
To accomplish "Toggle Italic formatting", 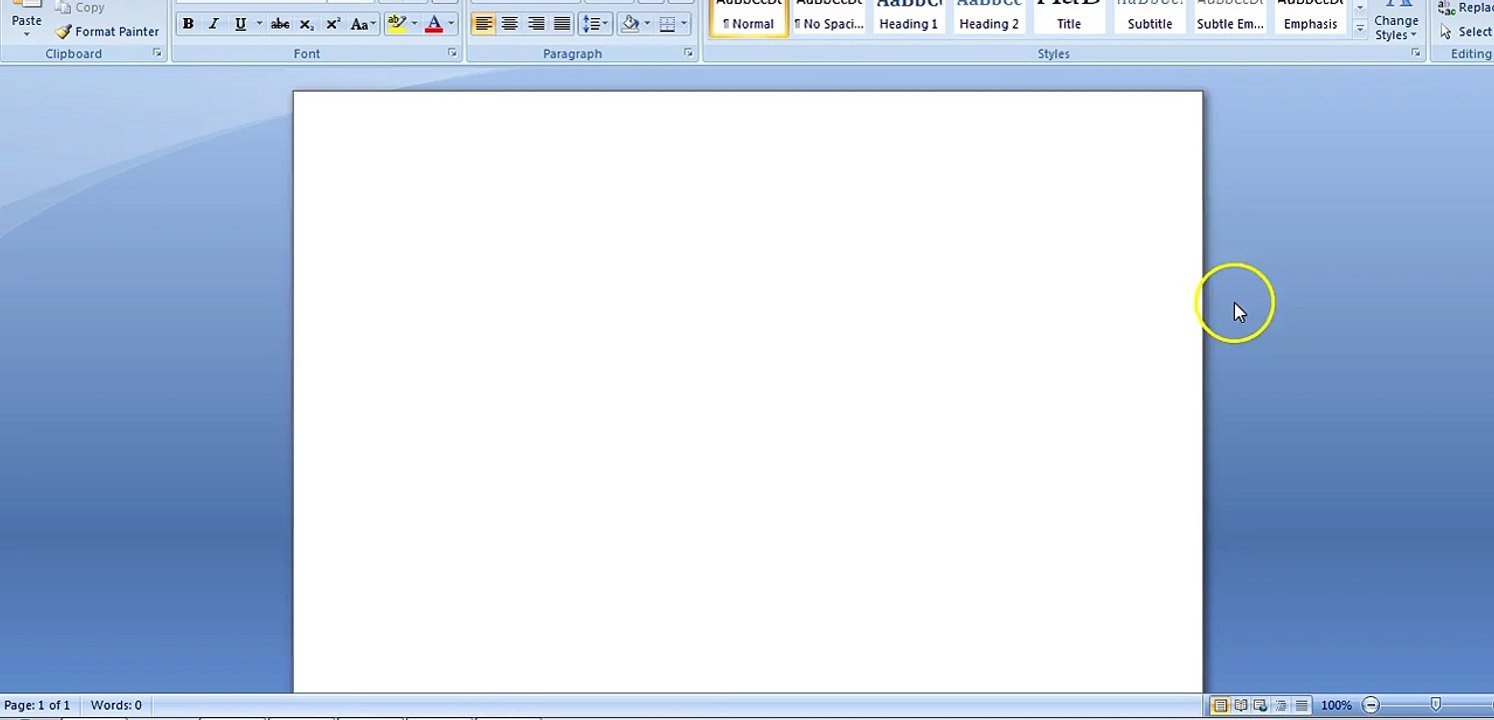I will click(213, 24).
